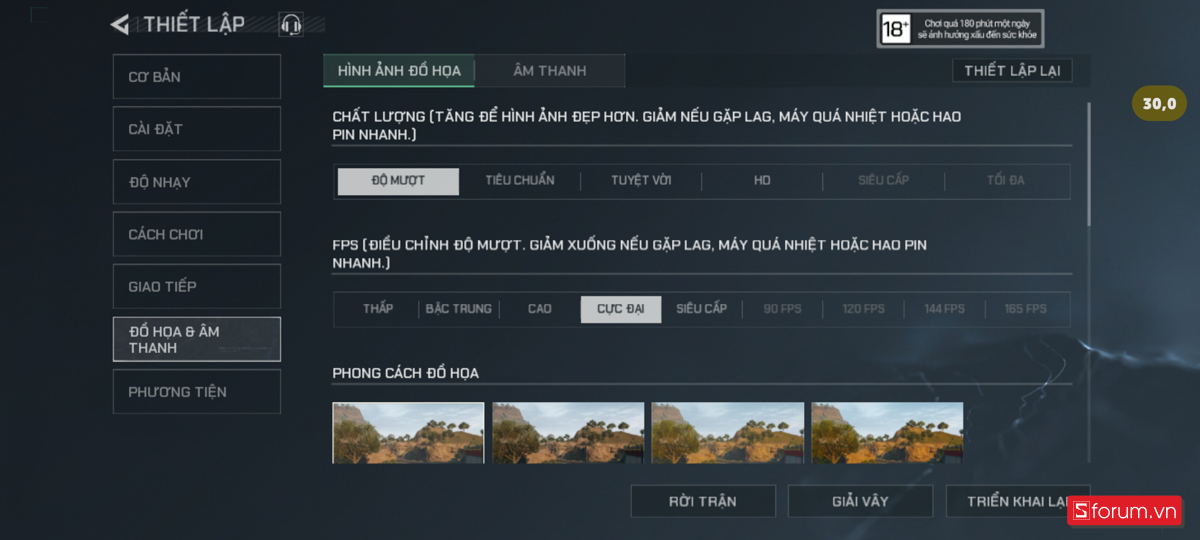
Task: Set FPS to CỰC ĐẠI
Action: pos(621,309)
